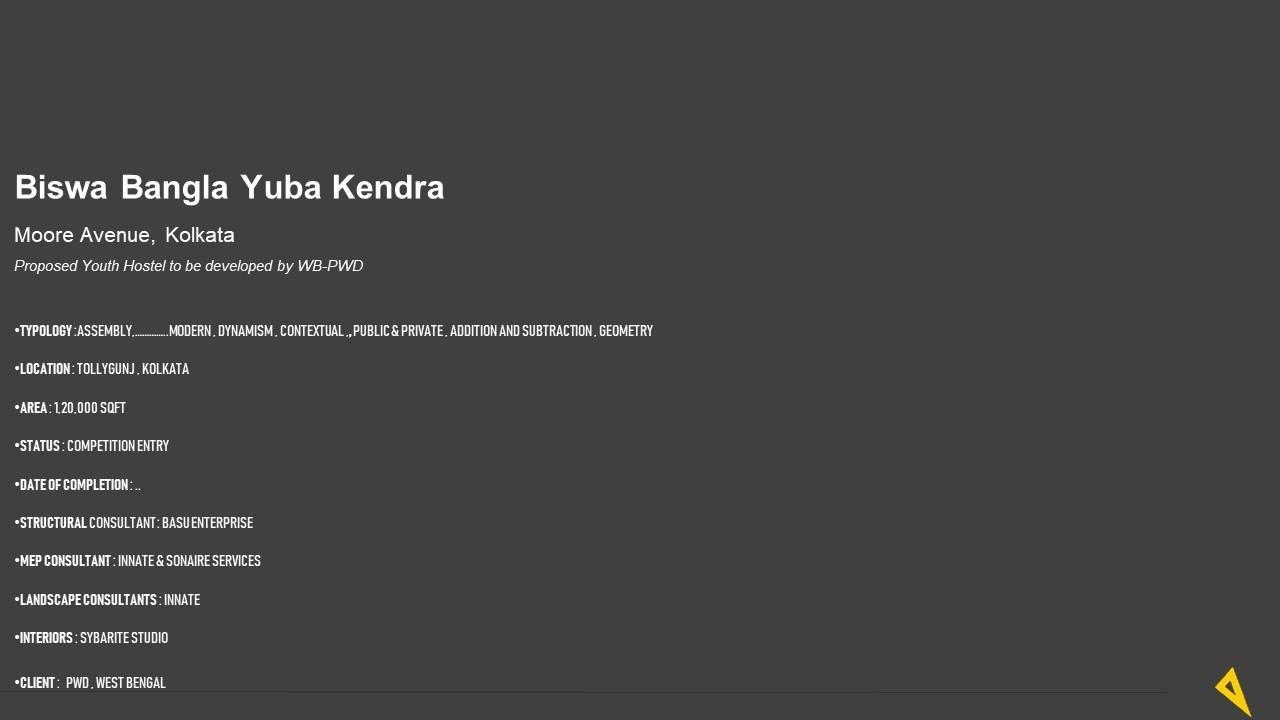Select the italic Proposed Youth Hostel line
Viewport: 1280px width, 720px height.
[x=188, y=266]
